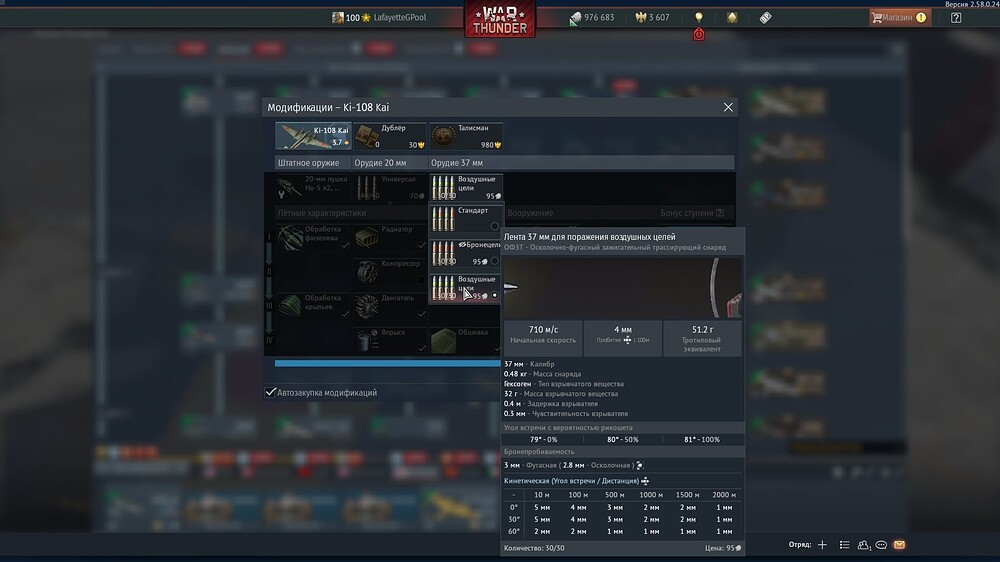Click the gold diamond premium icon
This screenshot has width=1000, height=562.
(x=732, y=17)
